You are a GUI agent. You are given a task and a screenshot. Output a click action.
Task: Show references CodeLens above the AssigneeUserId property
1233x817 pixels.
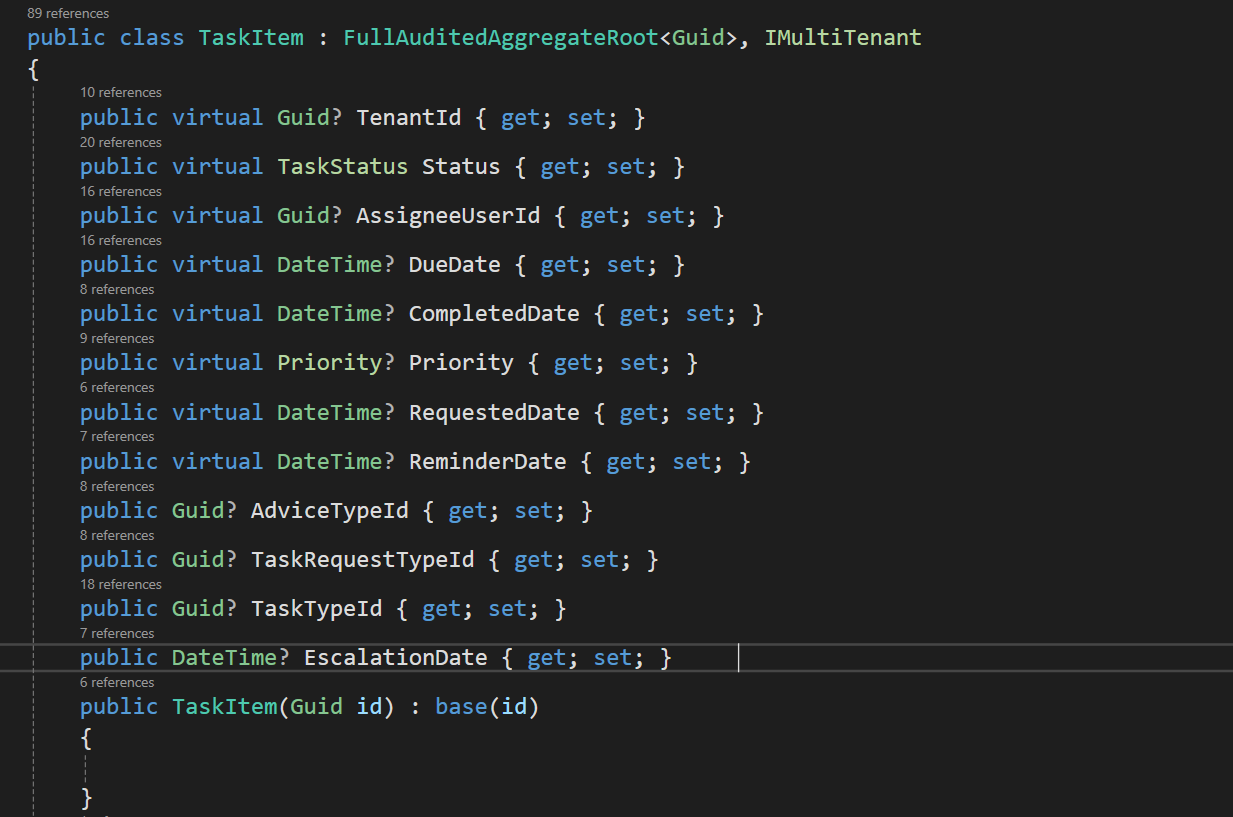point(121,191)
